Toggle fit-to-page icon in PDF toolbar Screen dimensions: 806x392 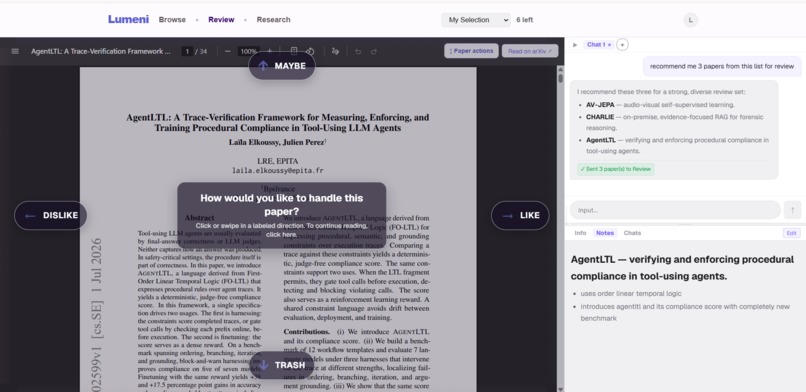tap(294, 51)
